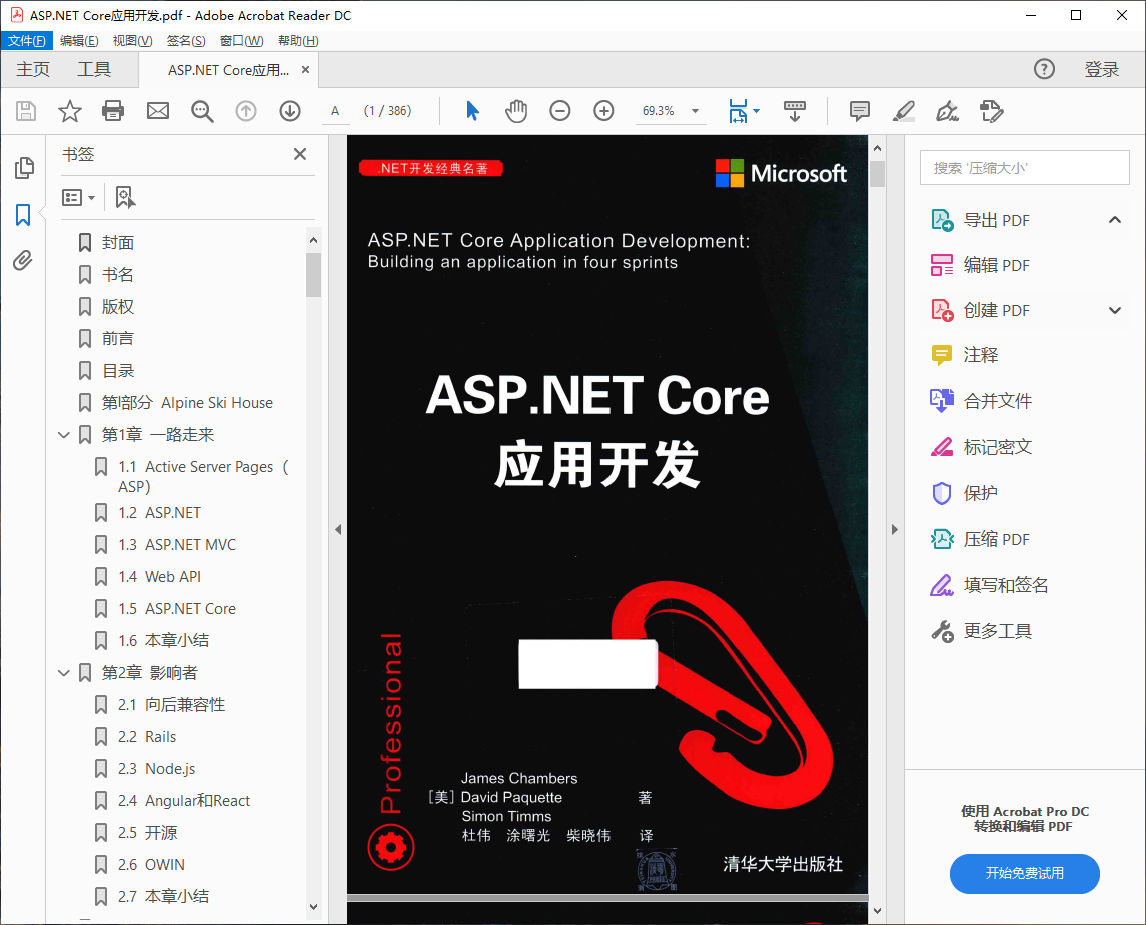
Task: Click the bookmark search input field
Action: [1024, 168]
